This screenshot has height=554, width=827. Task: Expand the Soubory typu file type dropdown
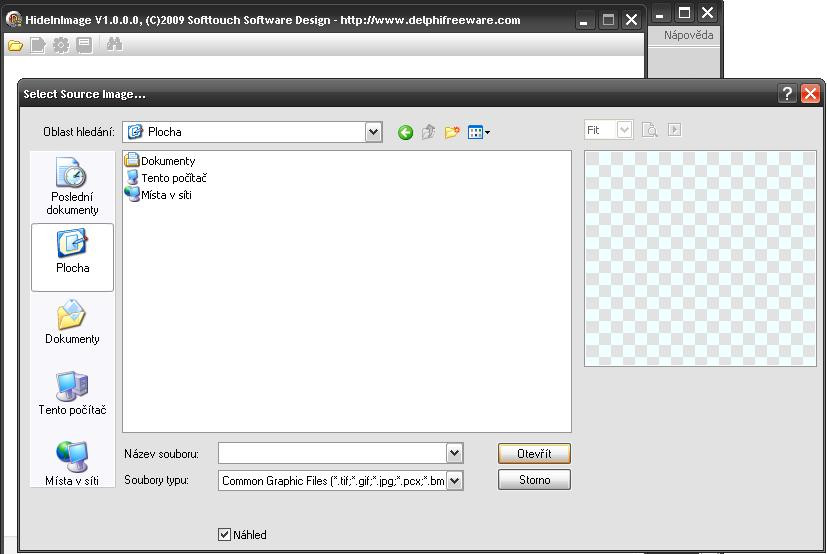[x=455, y=481]
